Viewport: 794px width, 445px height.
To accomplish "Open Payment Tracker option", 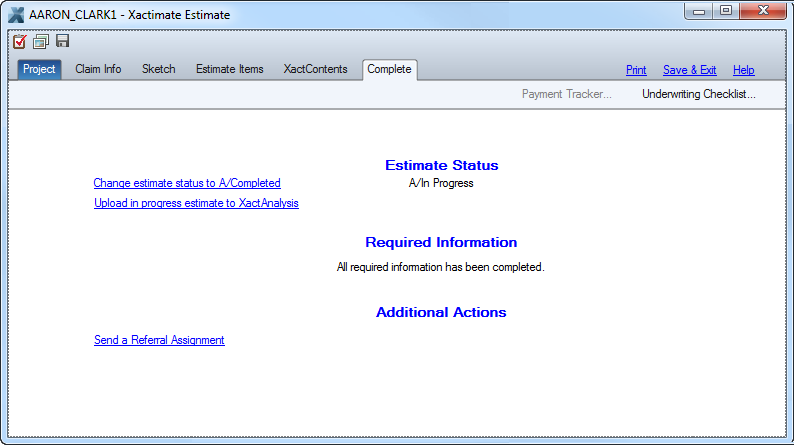I will [x=567, y=94].
